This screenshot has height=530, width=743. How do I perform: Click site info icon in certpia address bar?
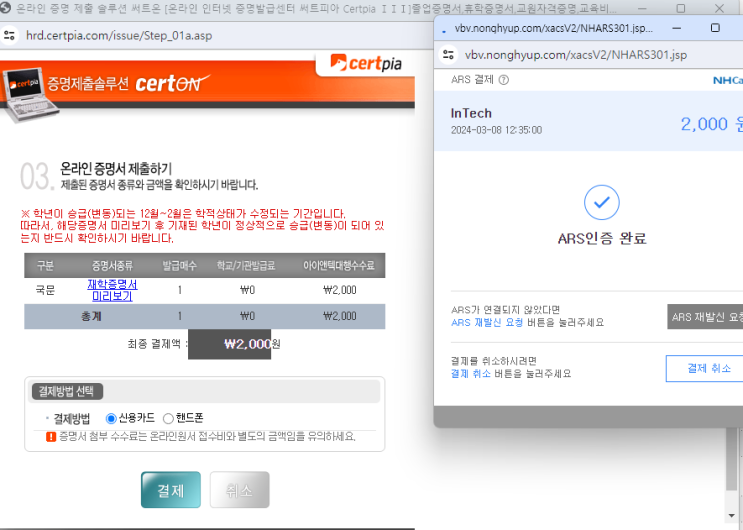pyautogui.click(x=9, y=35)
